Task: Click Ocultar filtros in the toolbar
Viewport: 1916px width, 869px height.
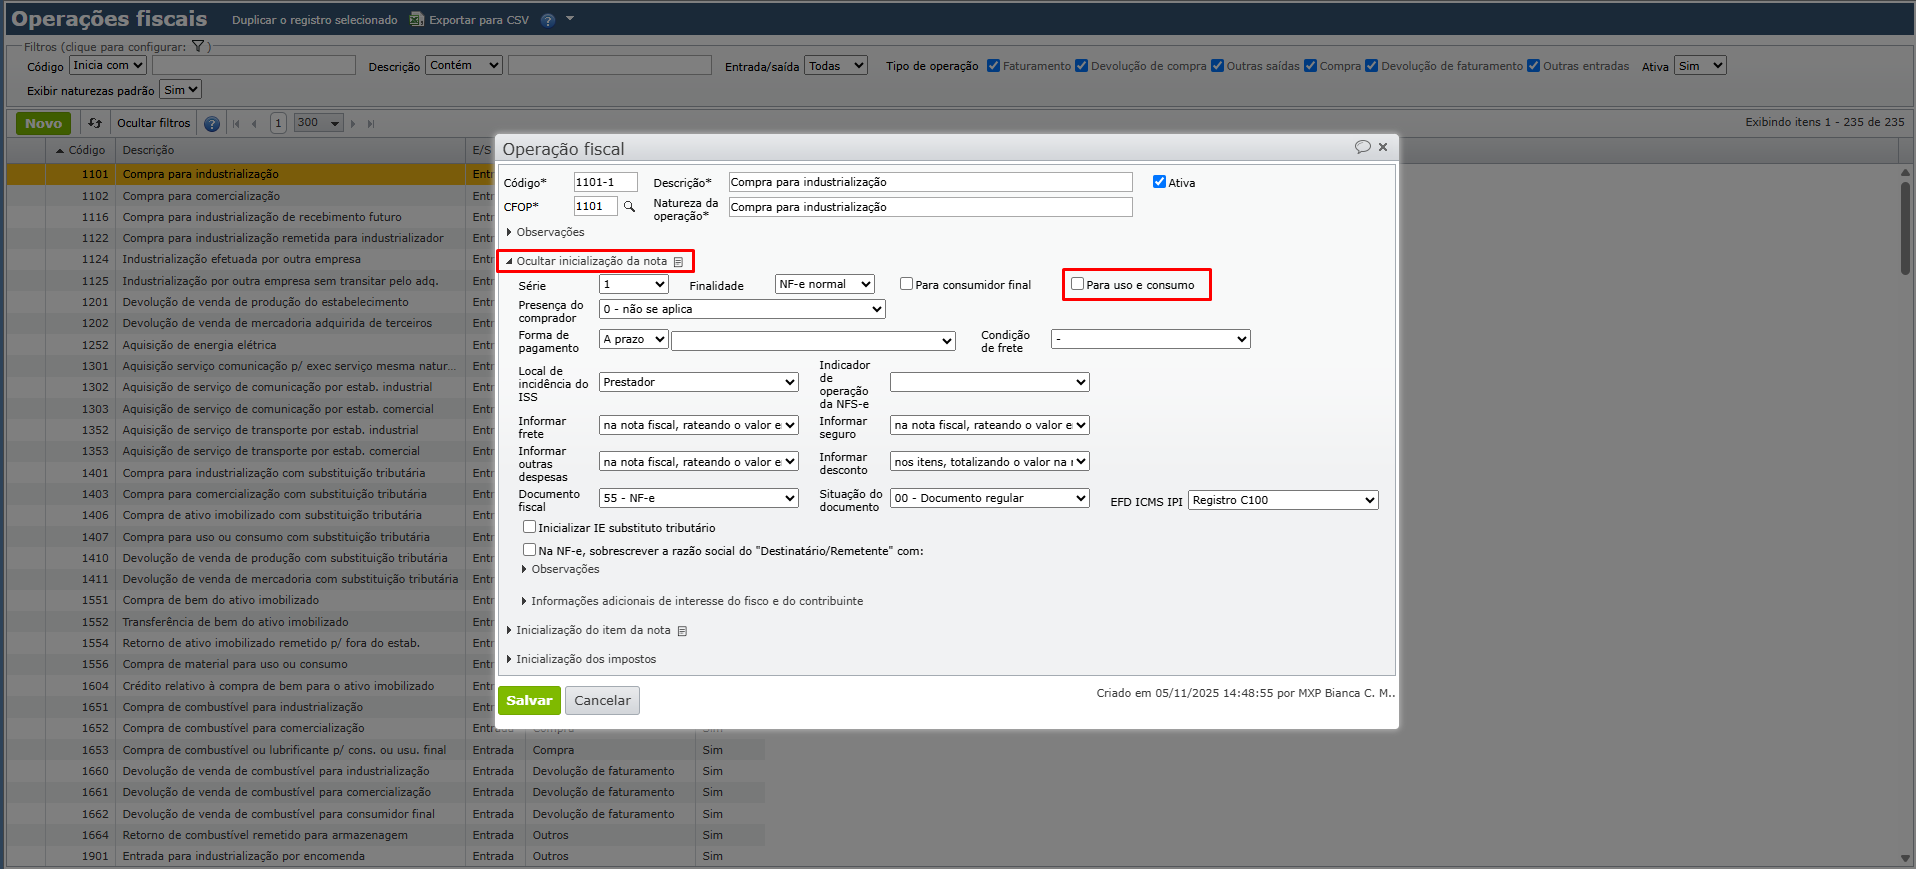Action: [153, 123]
